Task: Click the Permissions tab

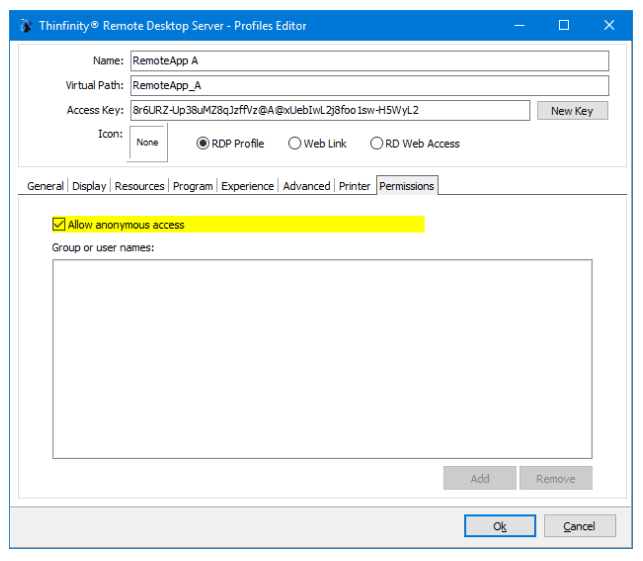Action: tap(406, 186)
